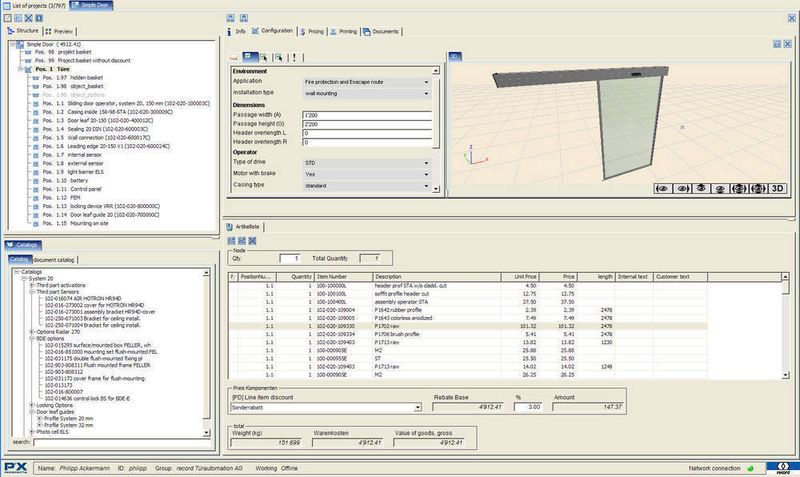Switch to the Preview tab
Viewport: 800px width, 477px height.
point(59,31)
